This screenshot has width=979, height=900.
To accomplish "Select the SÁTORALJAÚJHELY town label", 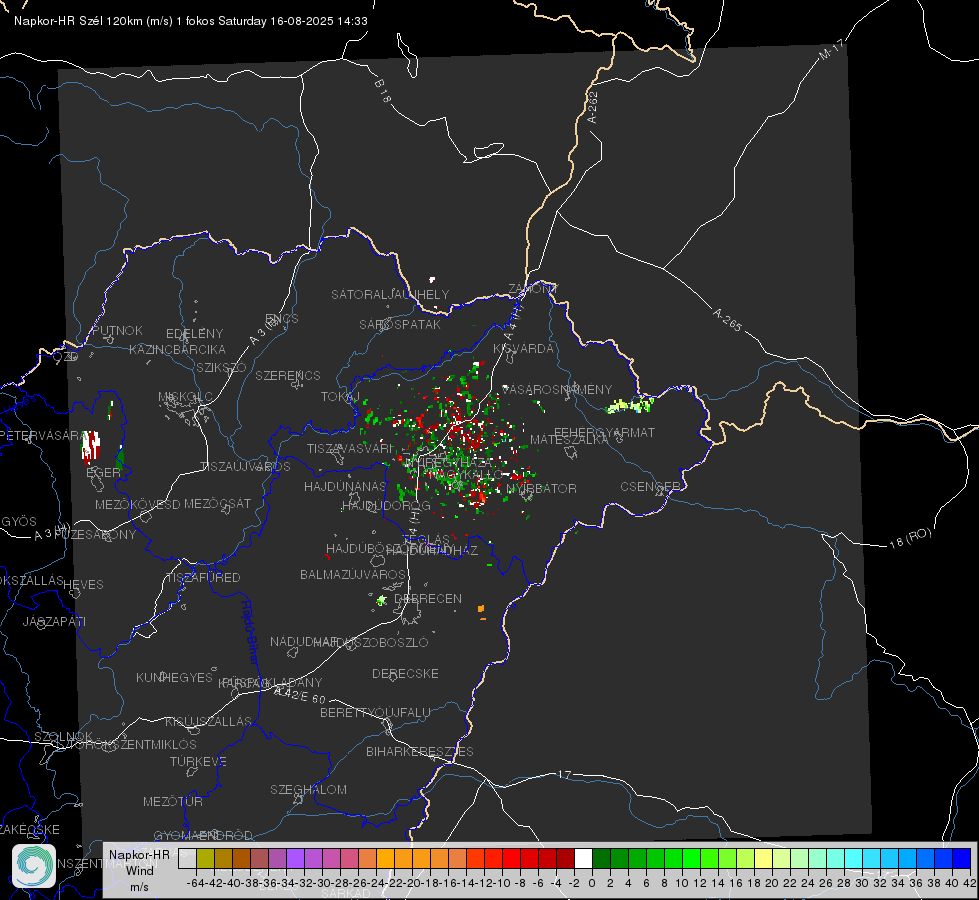I will click(390, 294).
